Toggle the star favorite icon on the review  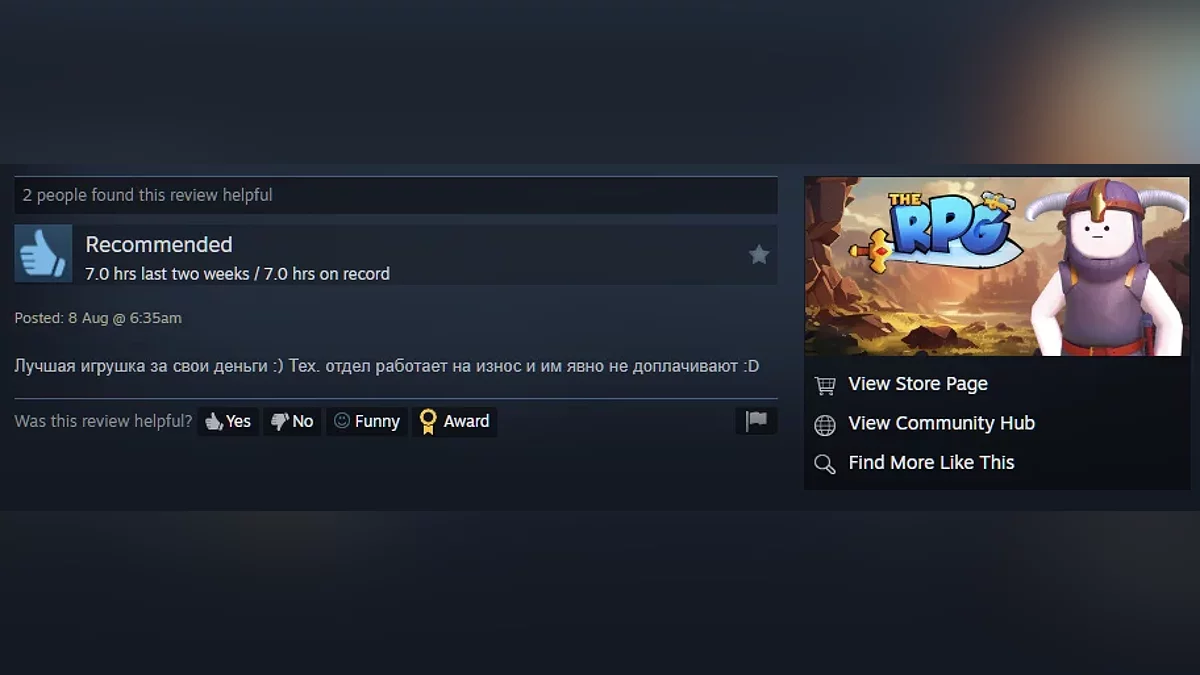pyautogui.click(x=759, y=255)
